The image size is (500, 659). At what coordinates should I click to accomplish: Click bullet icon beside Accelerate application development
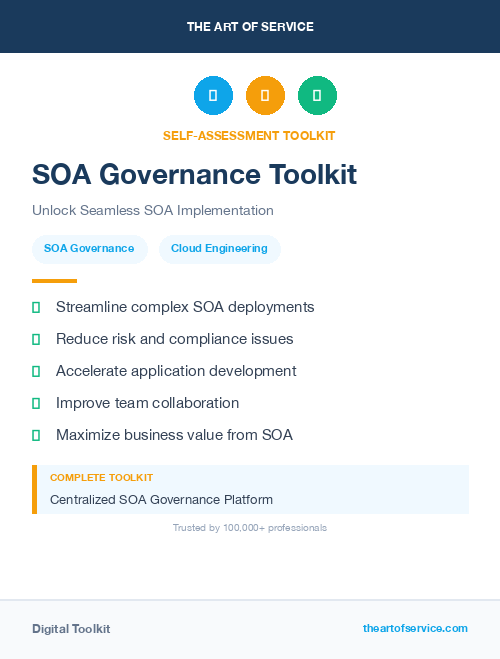(36, 372)
